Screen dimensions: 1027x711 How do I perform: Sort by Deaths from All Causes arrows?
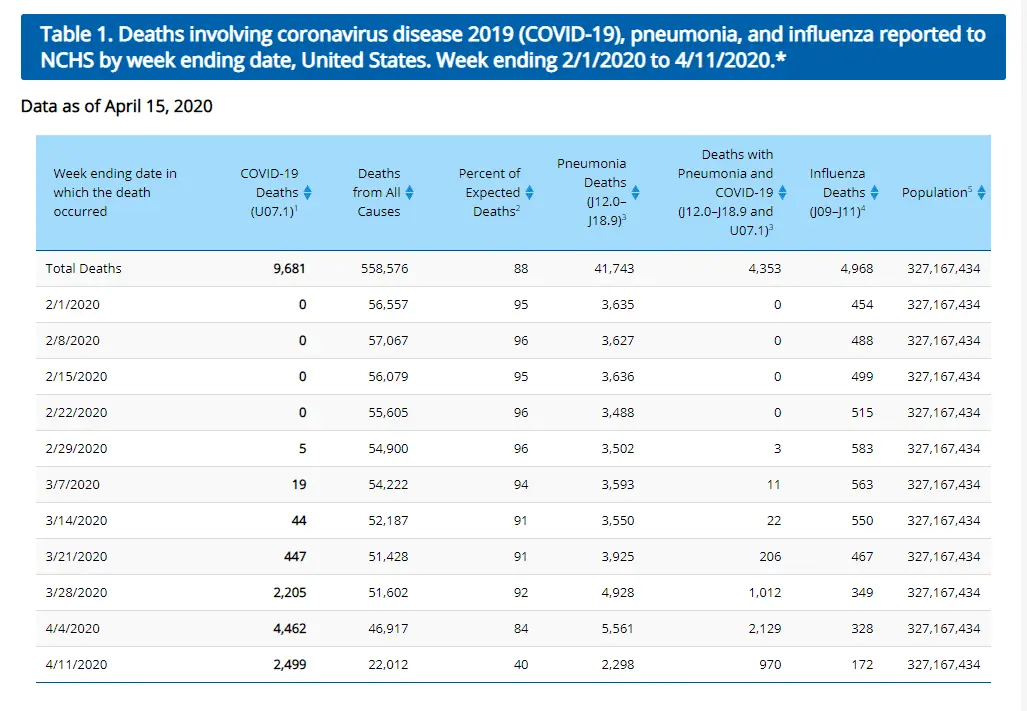[409, 192]
